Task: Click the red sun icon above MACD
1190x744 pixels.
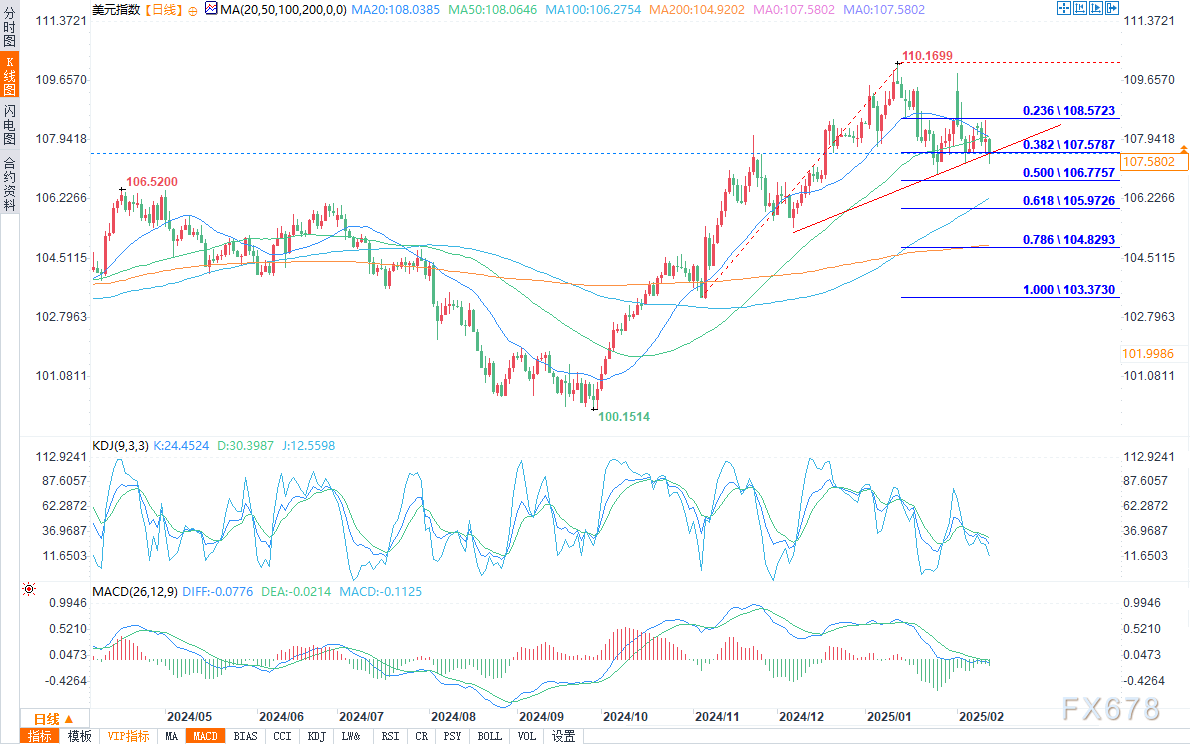Action: 28,590
